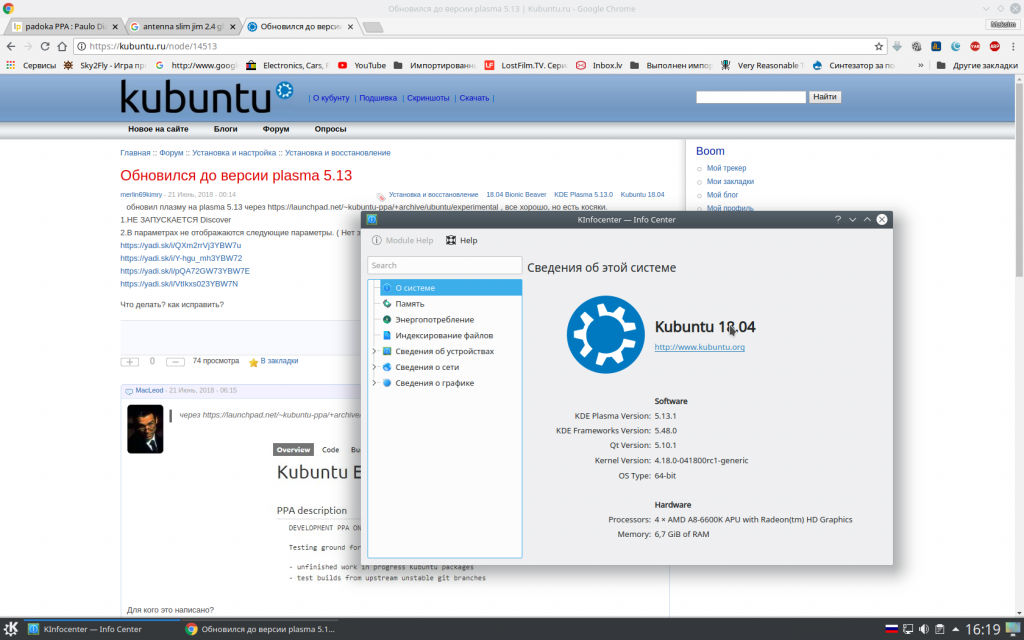Screen dimensions: 1024x640
Task: Upvote the post with the plus button
Action: pyautogui.click(x=129, y=361)
